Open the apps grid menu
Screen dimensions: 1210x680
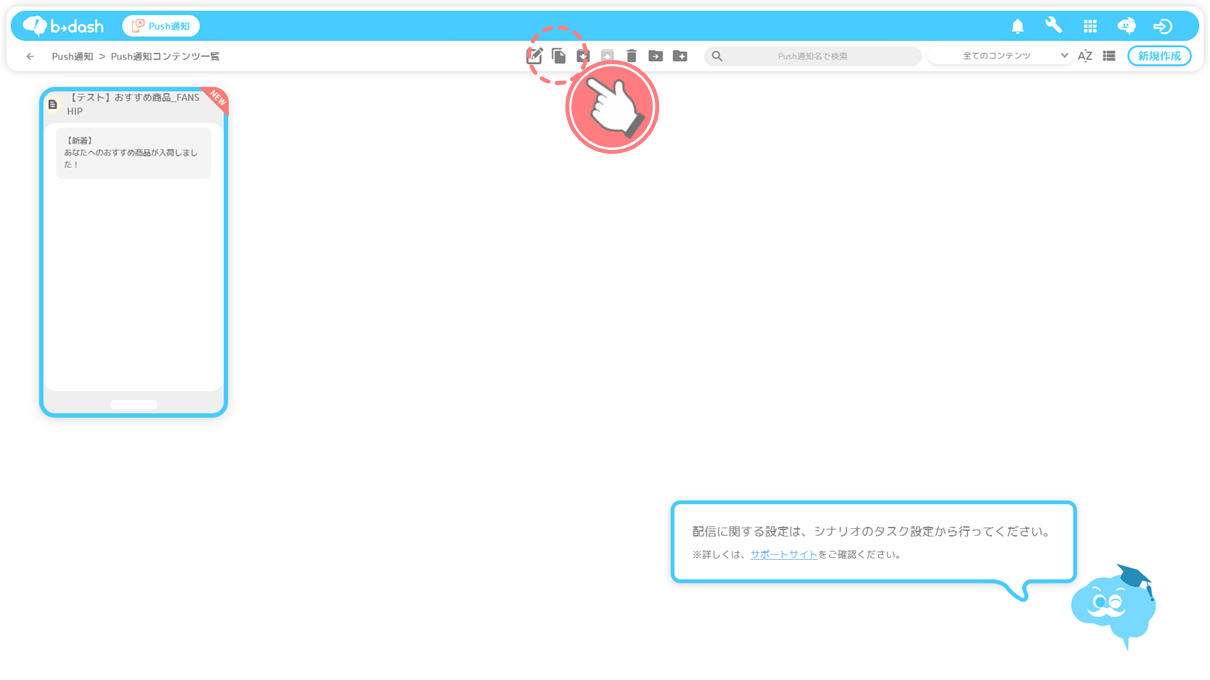pos(1090,26)
